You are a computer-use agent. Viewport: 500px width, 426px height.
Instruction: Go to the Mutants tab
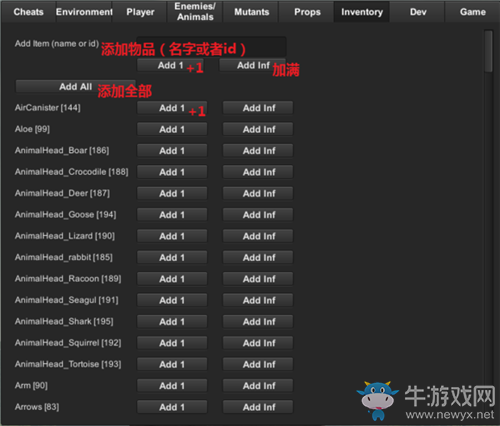click(x=251, y=12)
